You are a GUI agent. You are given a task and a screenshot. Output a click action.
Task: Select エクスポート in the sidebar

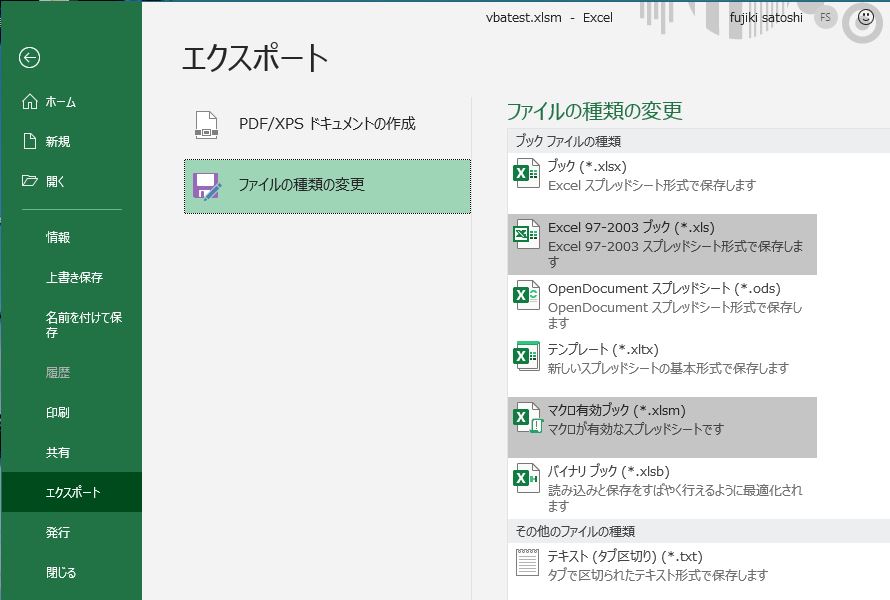click(x=72, y=492)
